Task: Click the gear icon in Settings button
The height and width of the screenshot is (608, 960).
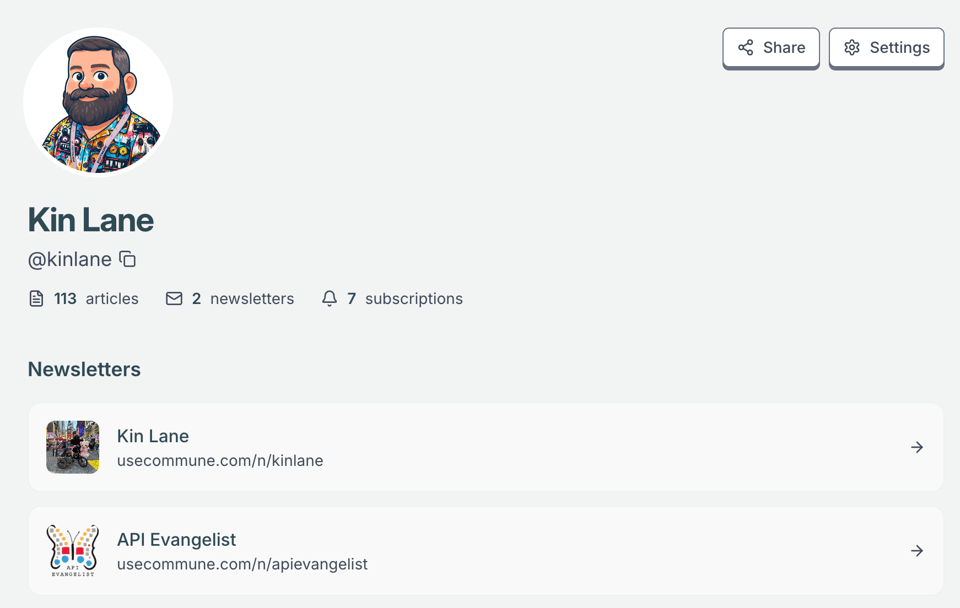Action: 852,48
